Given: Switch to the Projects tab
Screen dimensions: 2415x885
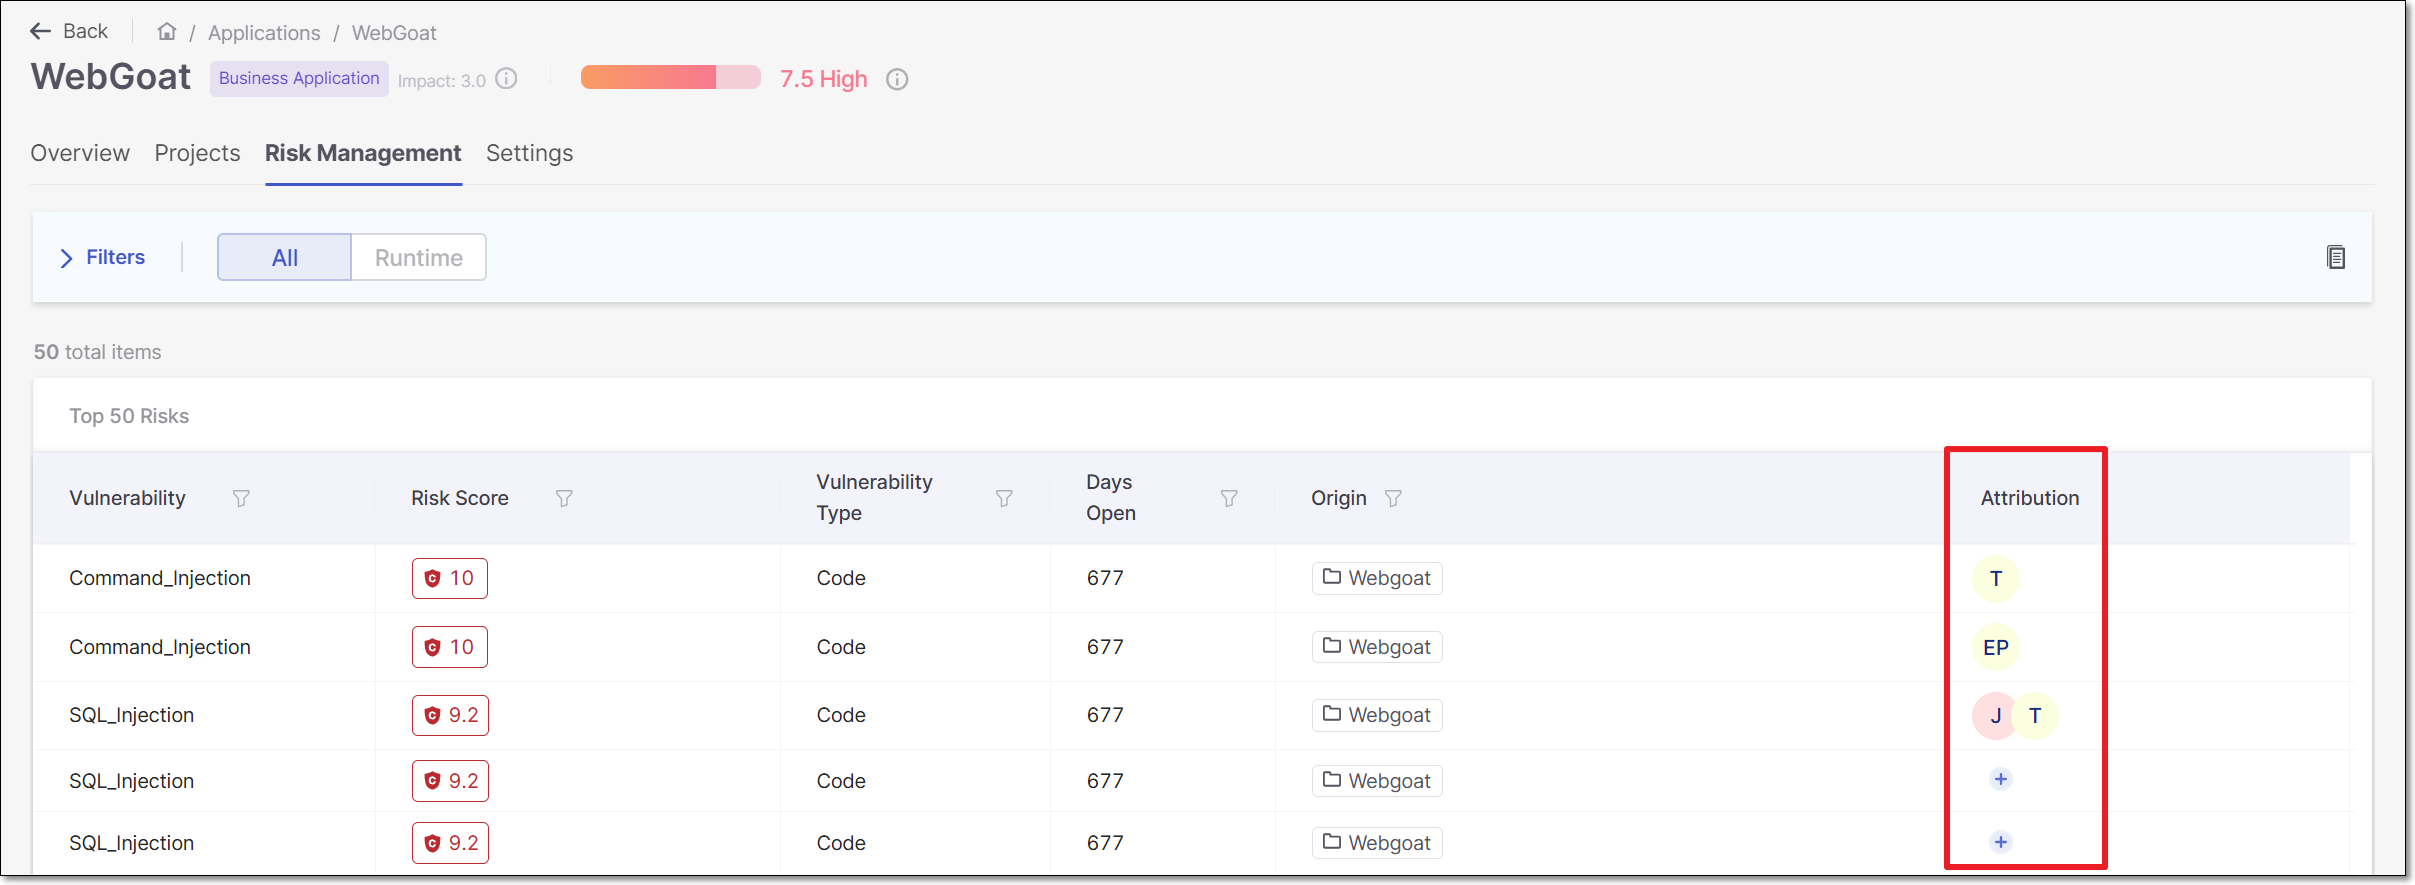Looking at the screenshot, I should pos(197,153).
